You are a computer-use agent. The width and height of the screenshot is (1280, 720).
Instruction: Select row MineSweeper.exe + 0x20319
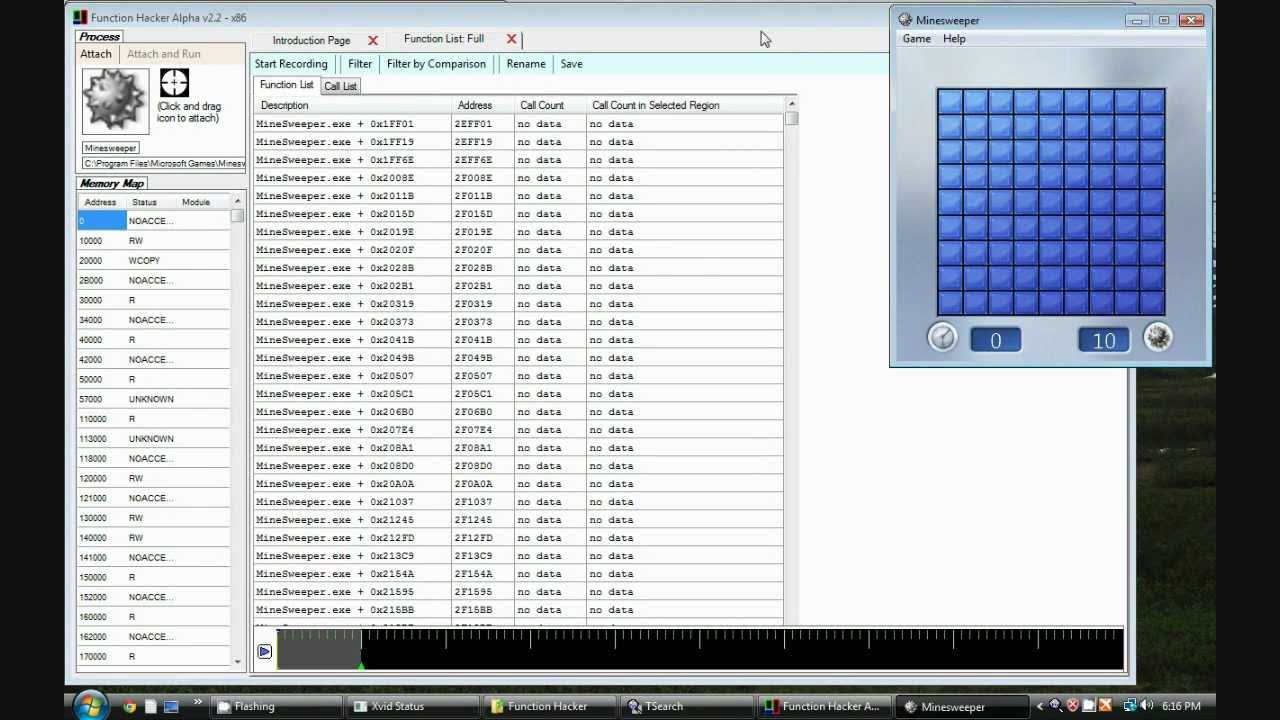(518, 304)
